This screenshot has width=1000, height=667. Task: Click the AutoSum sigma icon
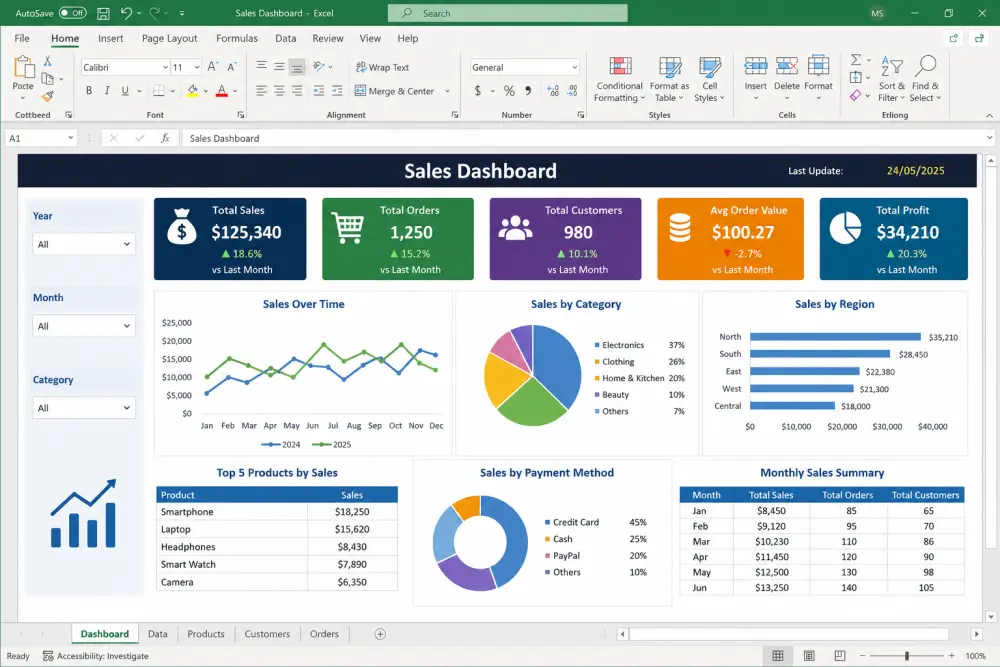(x=856, y=59)
